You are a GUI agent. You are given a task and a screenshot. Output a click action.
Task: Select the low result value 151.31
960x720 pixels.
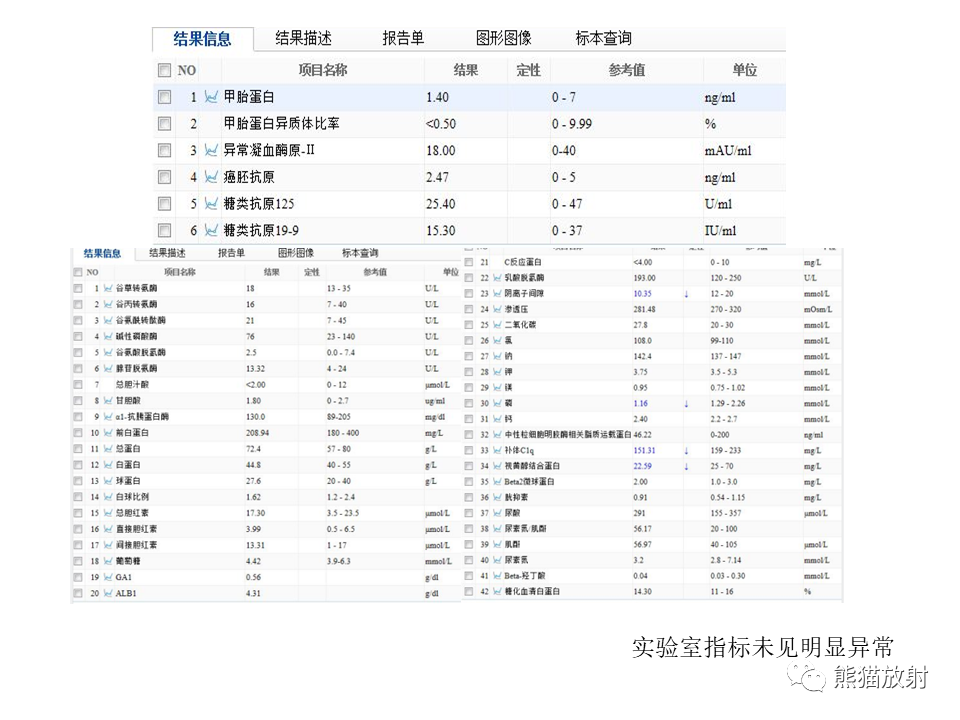pos(644,450)
